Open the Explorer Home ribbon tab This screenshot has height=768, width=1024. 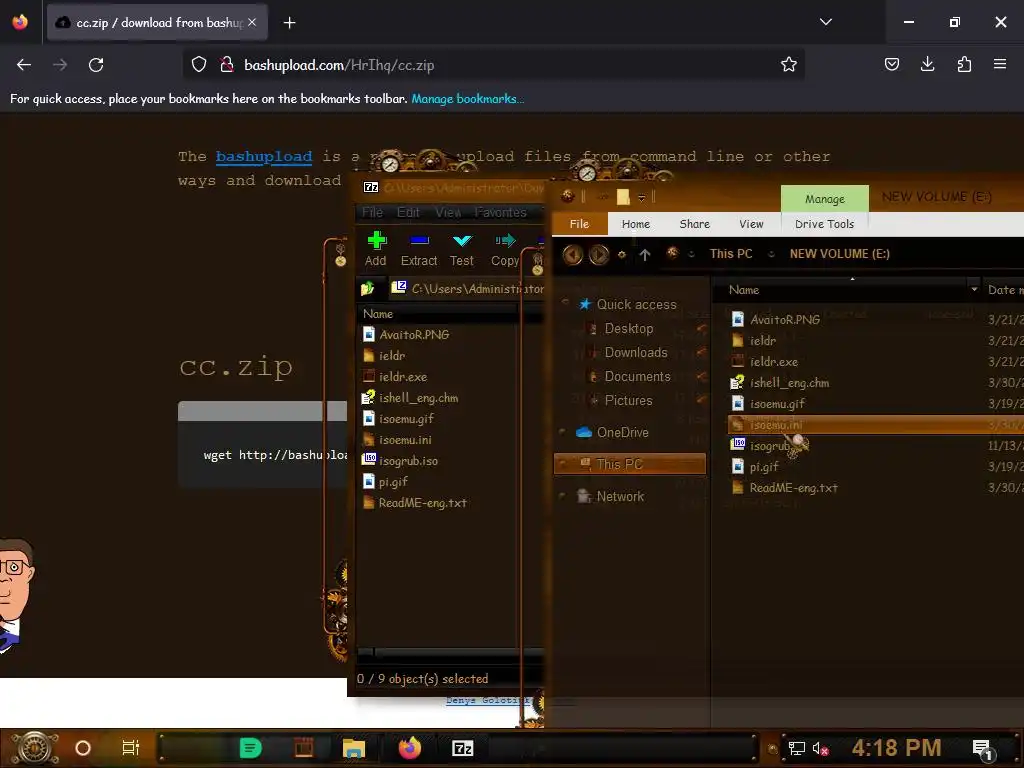635,224
